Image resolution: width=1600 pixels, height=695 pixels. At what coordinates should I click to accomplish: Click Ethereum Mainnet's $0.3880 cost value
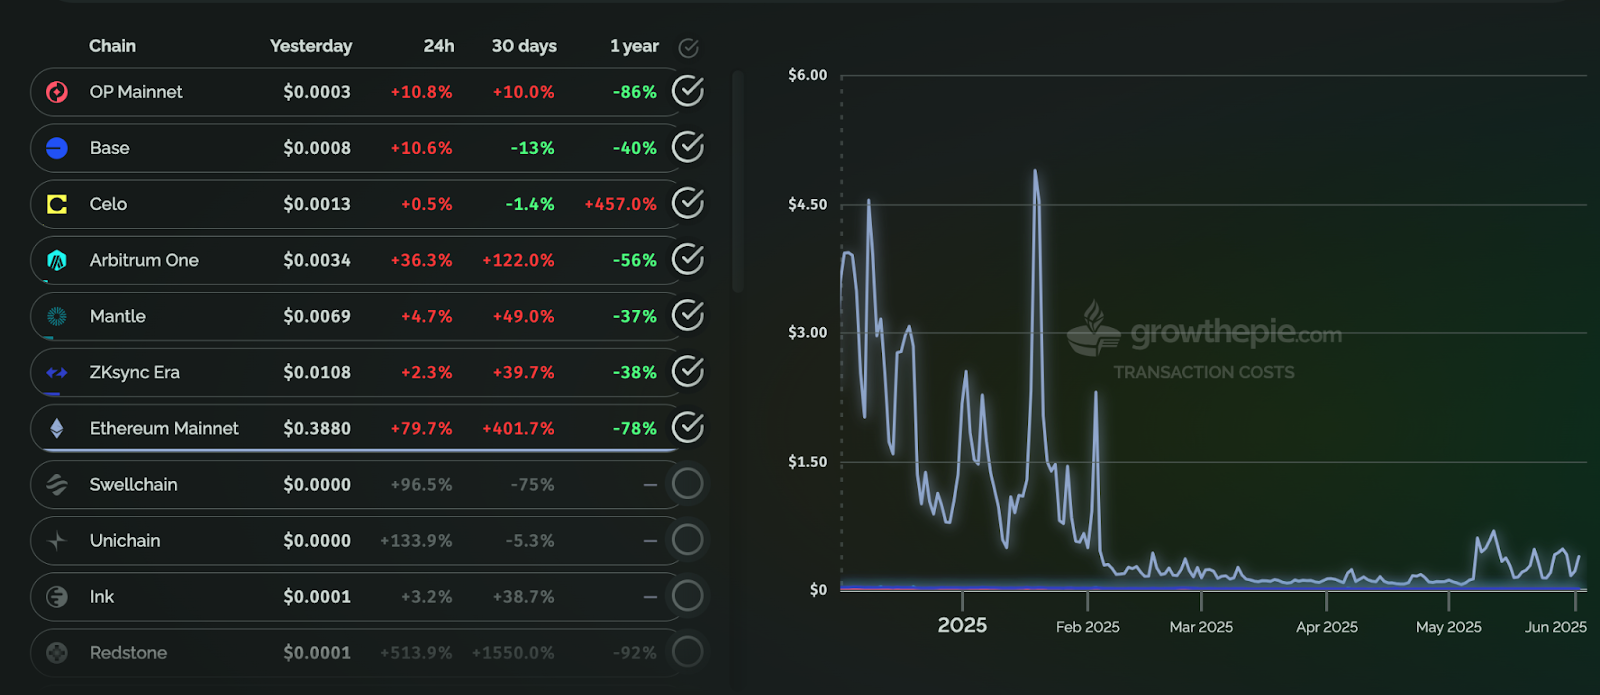[317, 428]
